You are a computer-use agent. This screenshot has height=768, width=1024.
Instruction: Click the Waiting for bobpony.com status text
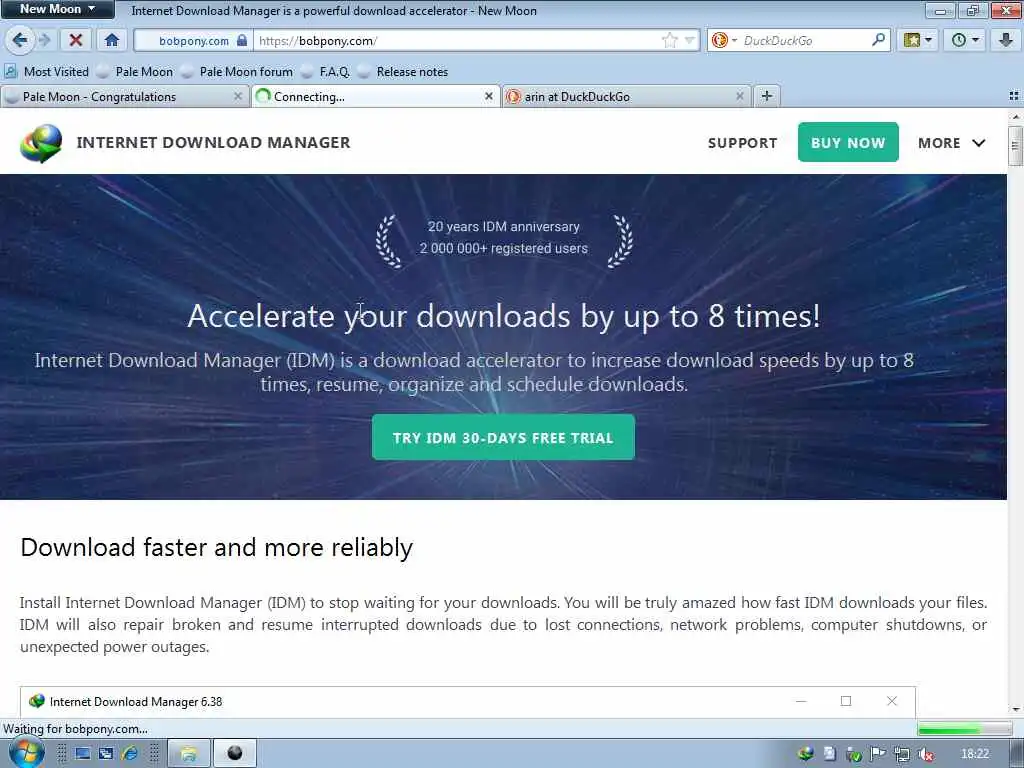click(x=76, y=729)
